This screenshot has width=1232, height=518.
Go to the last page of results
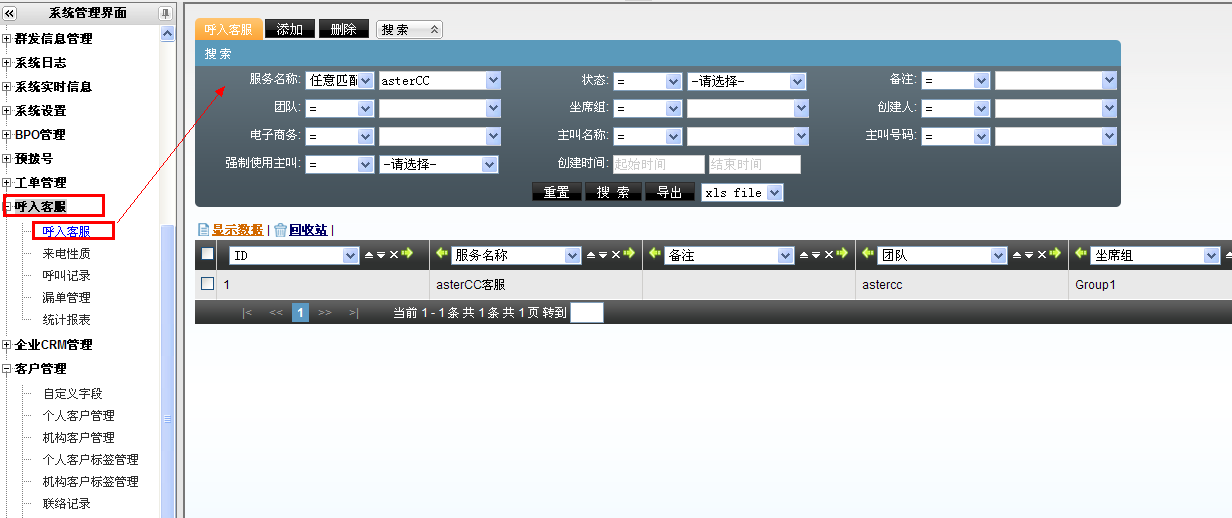(353, 313)
